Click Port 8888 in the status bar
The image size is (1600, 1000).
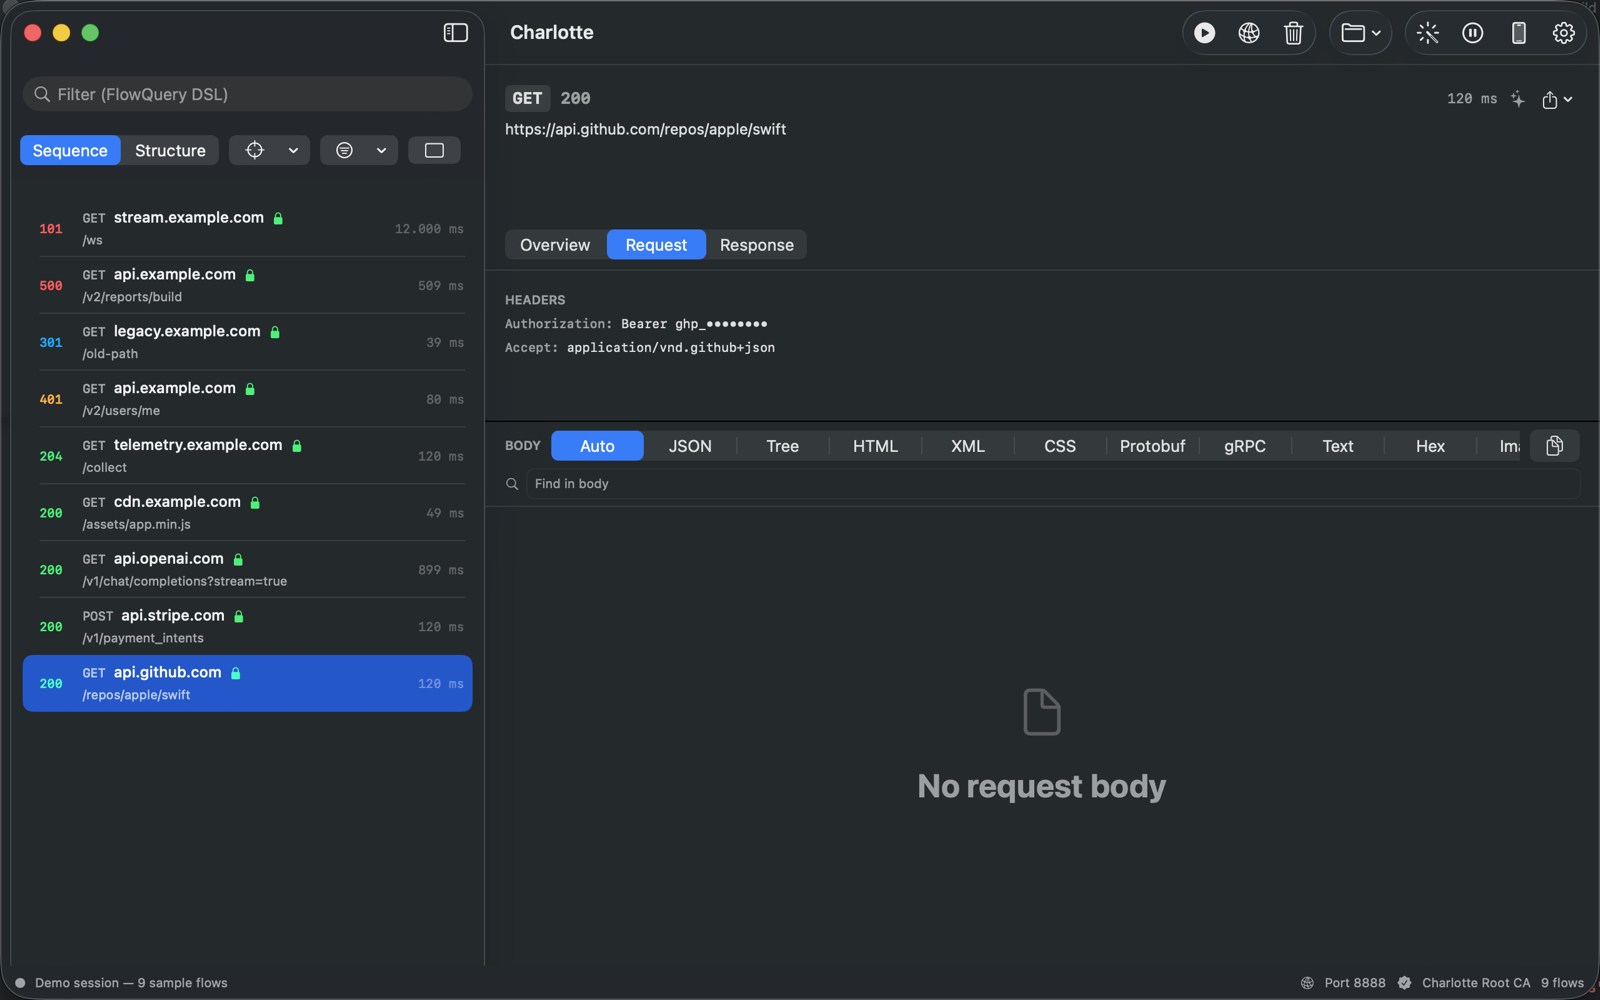pos(1355,983)
